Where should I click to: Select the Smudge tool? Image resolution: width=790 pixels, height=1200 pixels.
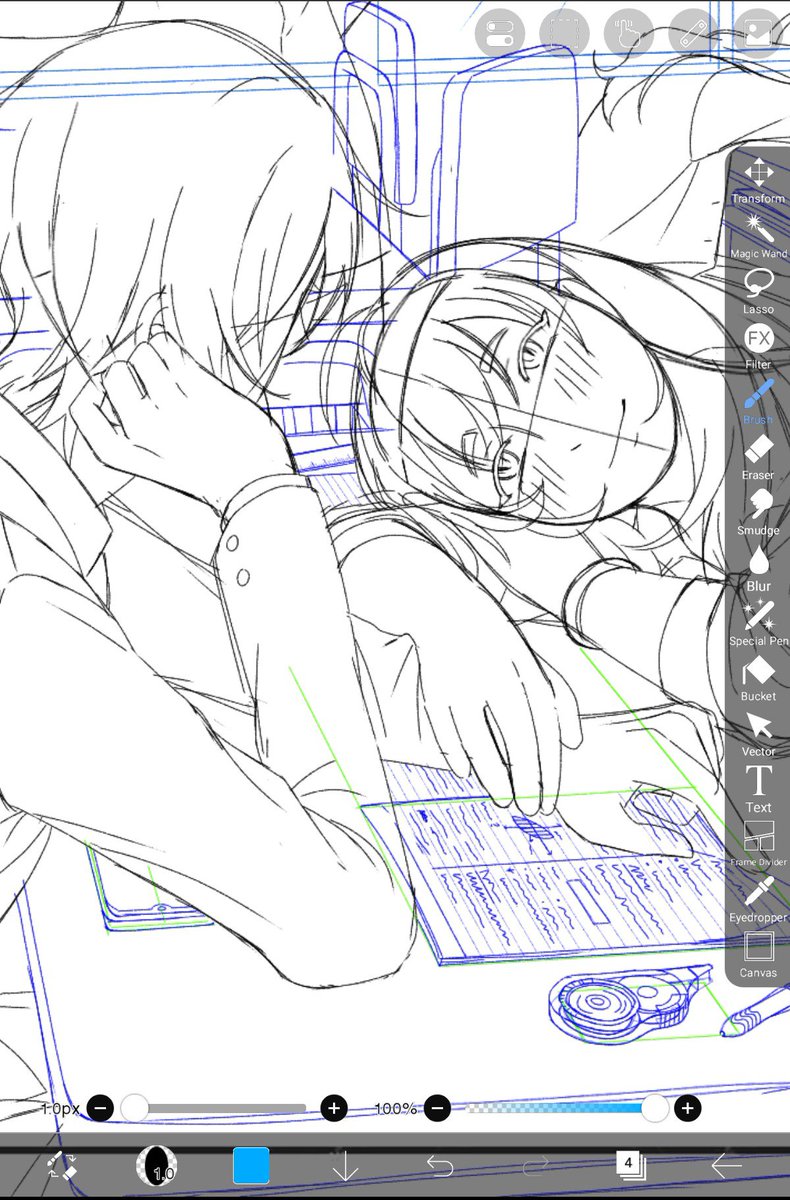(x=758, y=512)
